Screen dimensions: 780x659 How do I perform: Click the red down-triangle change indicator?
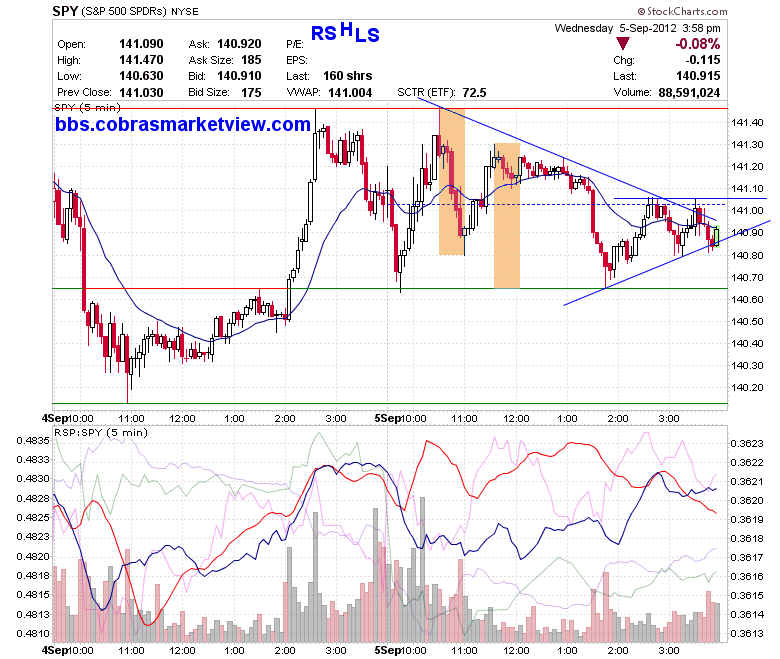(x=622, y=43)
